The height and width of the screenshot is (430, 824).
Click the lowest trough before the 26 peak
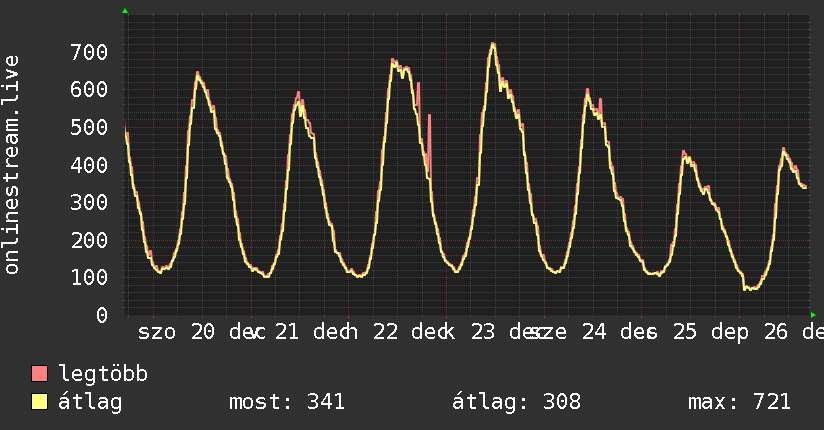point(749,288)
